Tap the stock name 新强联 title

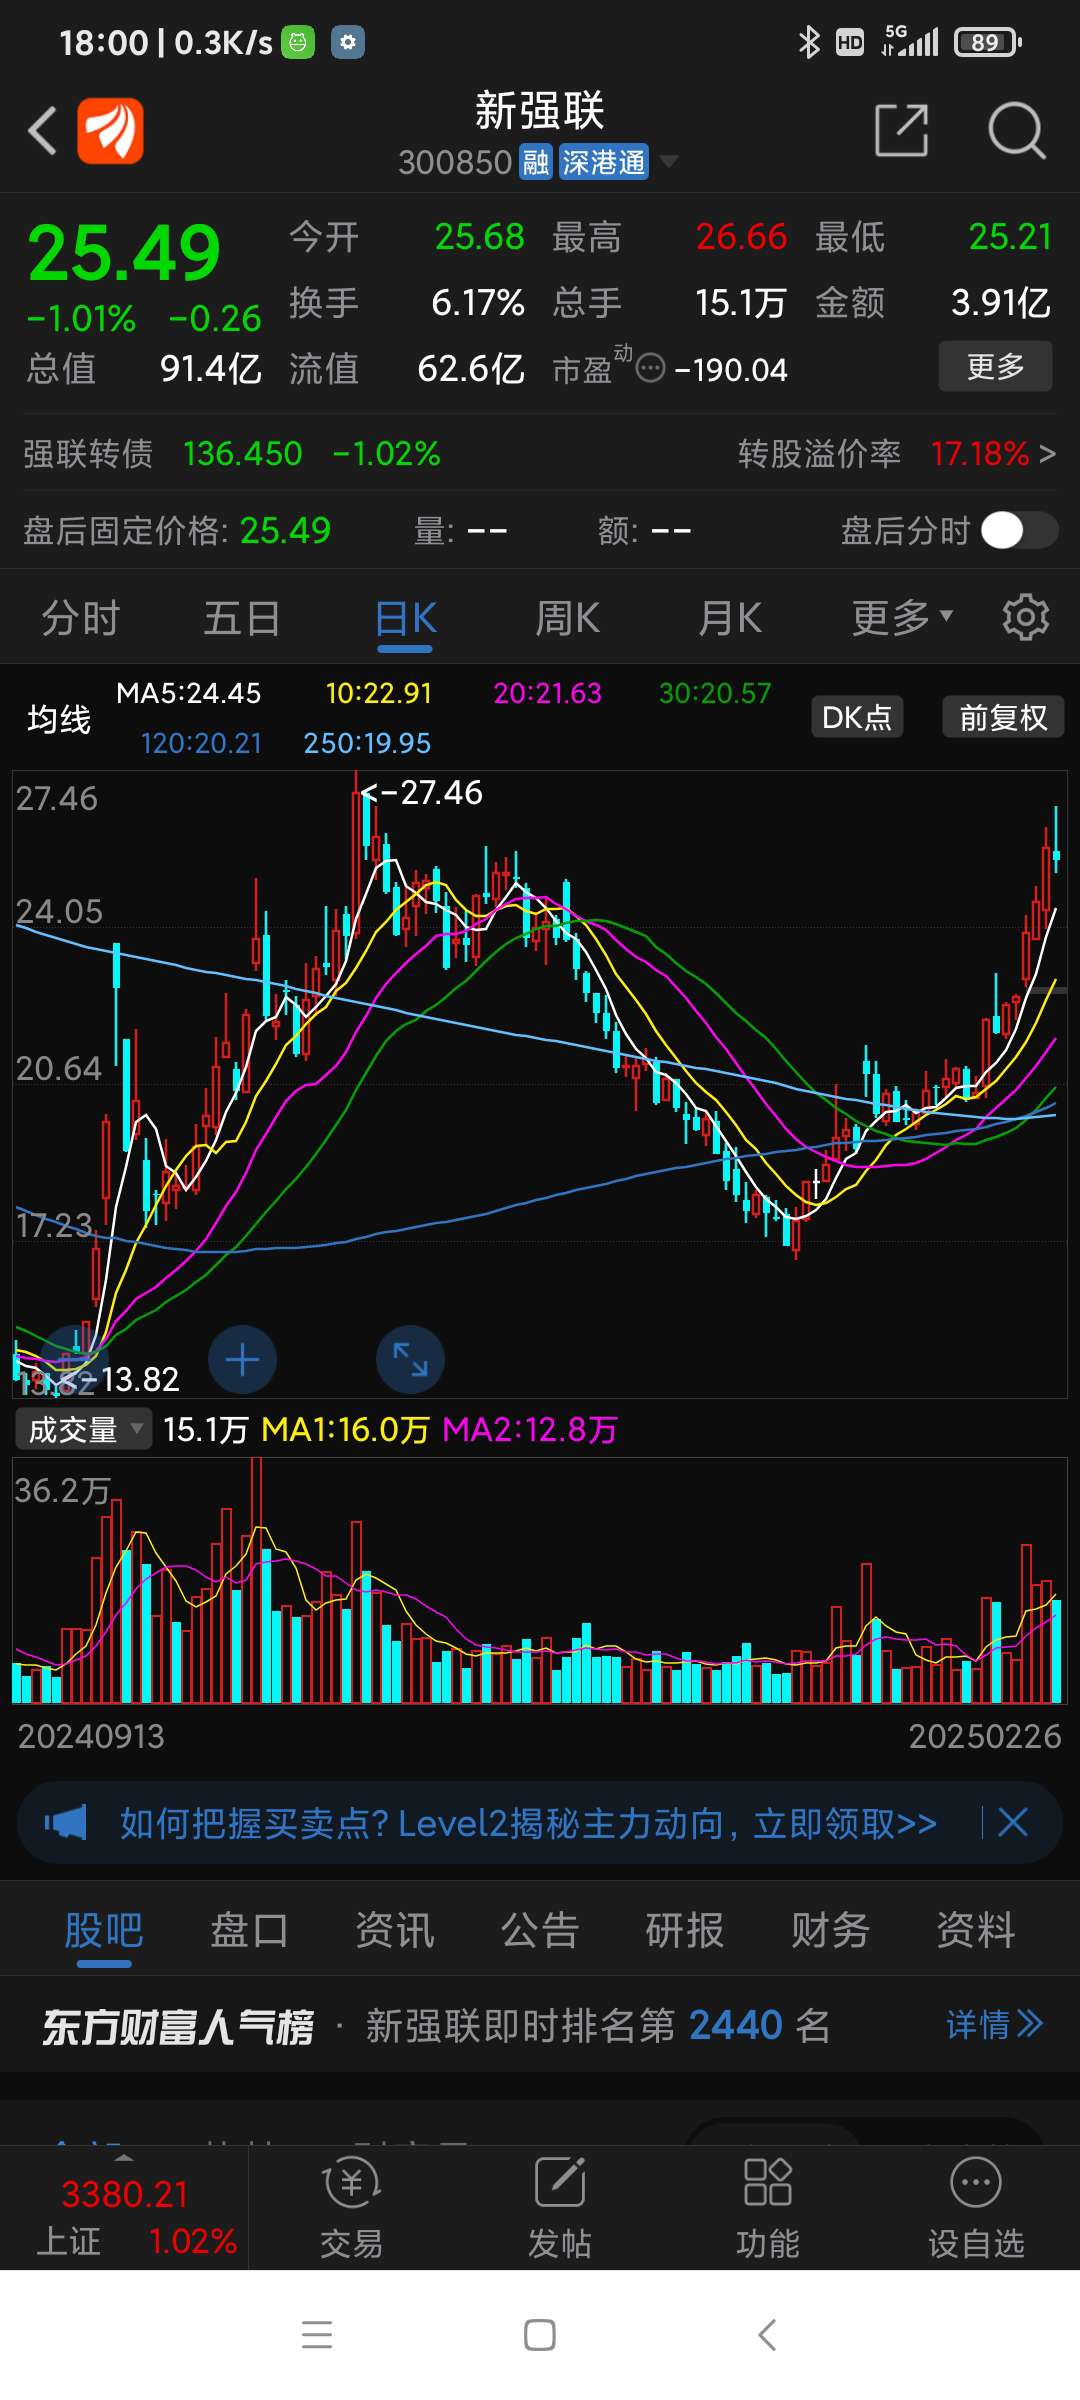[540, 110]
